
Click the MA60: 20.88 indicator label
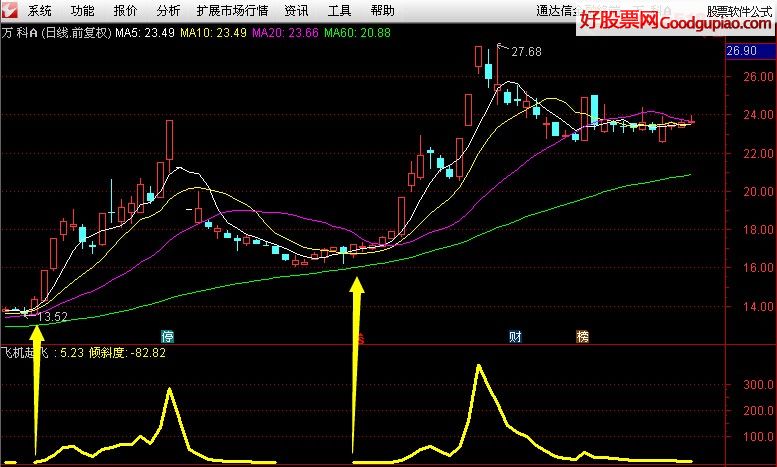[x=357, y=33]
